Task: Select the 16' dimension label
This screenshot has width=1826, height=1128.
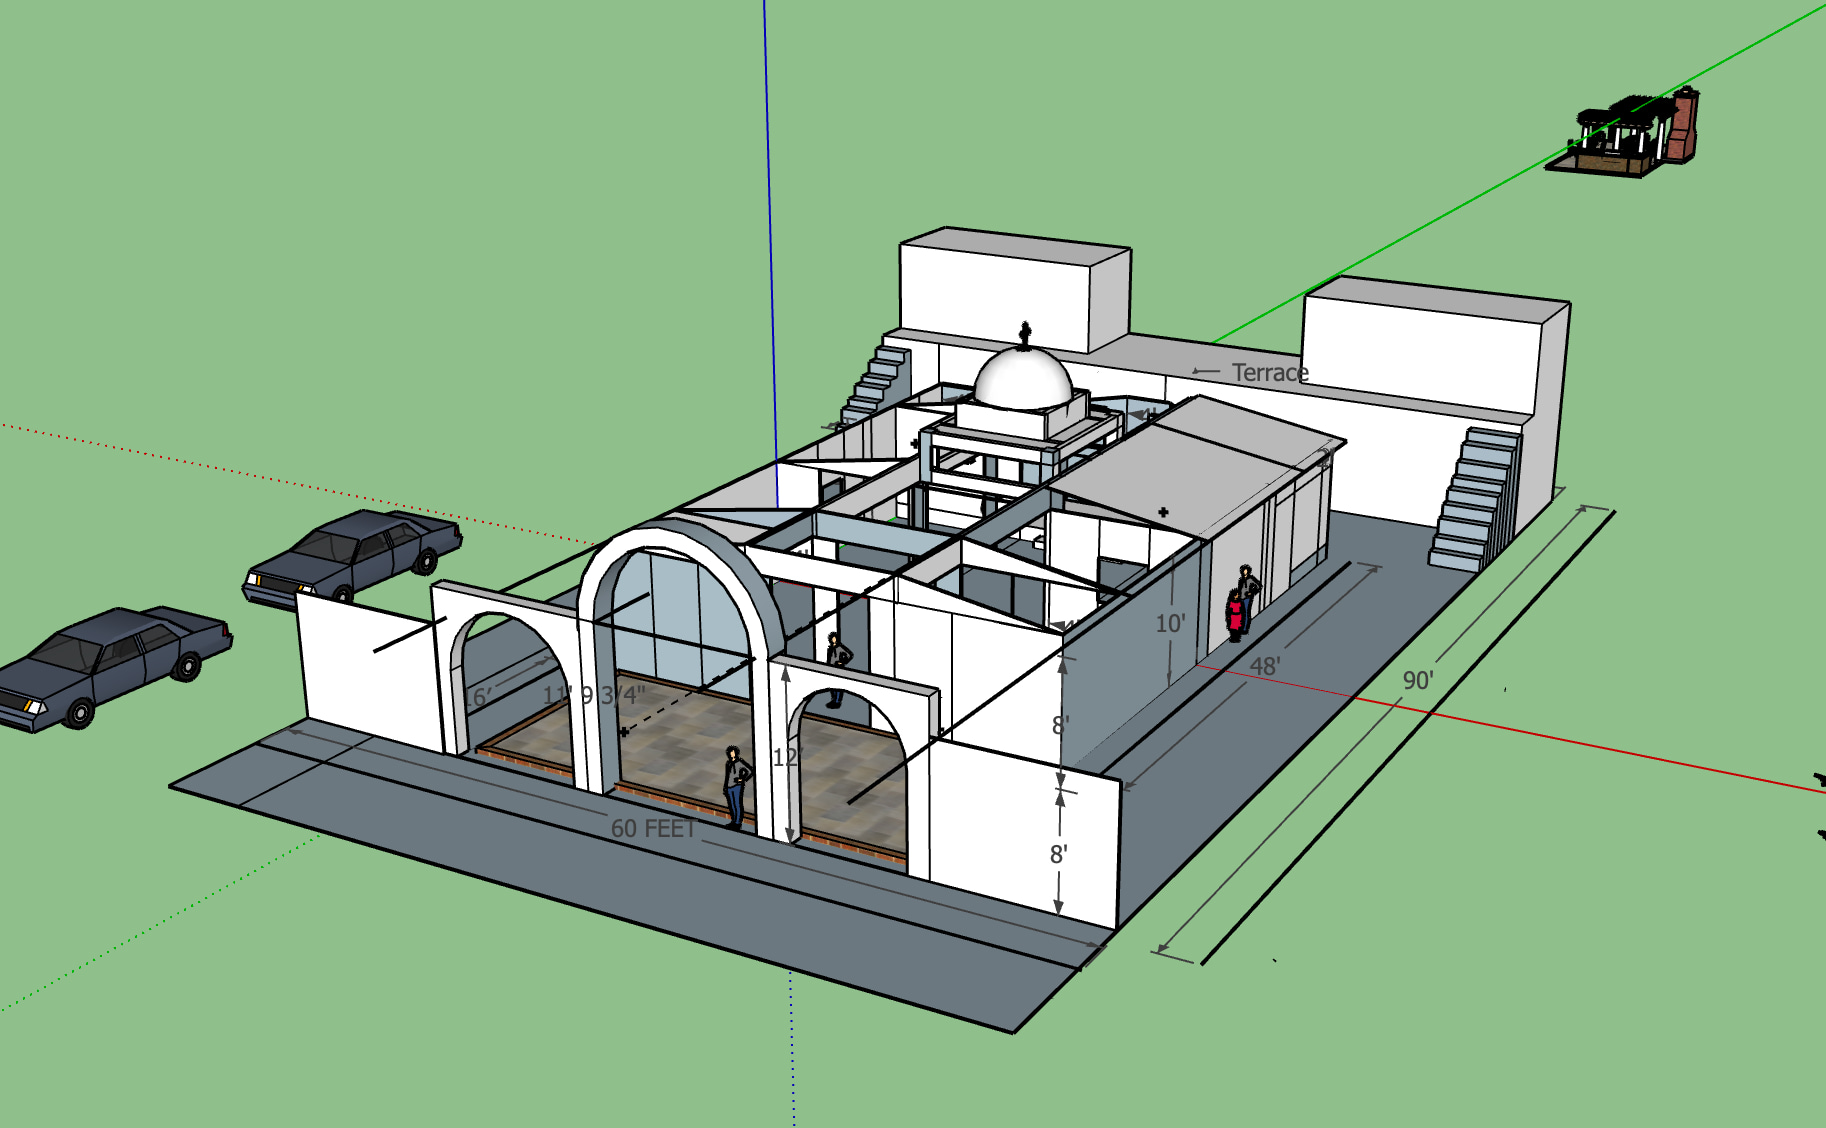Action: 476,697
